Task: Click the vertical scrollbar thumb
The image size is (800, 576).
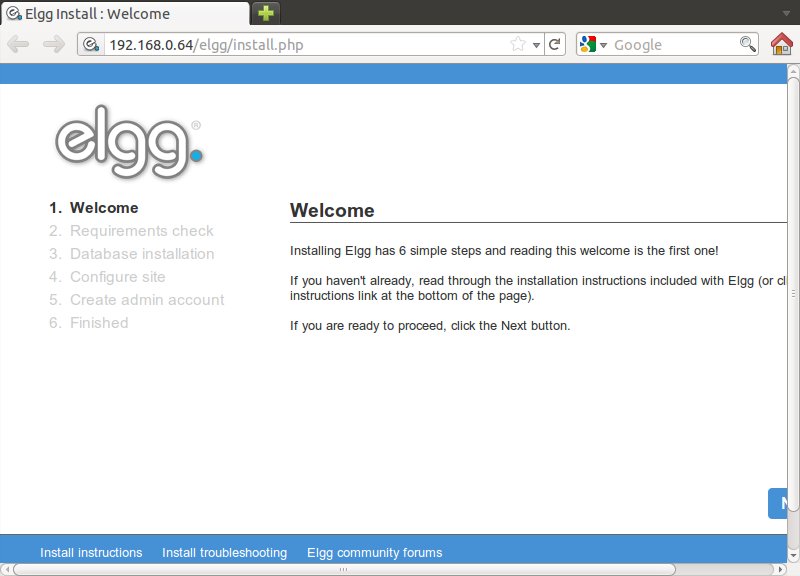Action: click(x=793, y=293)
